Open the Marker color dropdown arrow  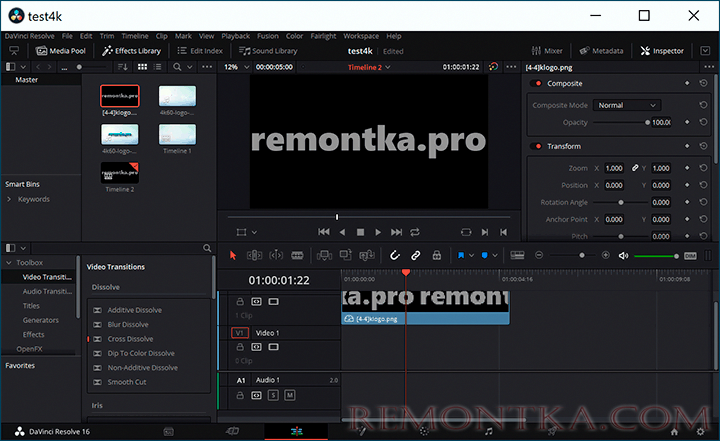pos(495,256)
